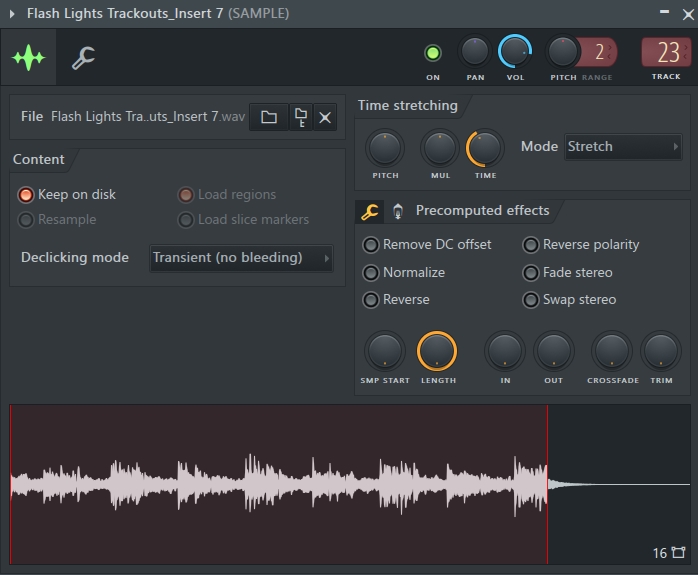Click the LENGTH knob
Image resolution: width=698 pixels, height=575 pixels.
tap(437, 351)
